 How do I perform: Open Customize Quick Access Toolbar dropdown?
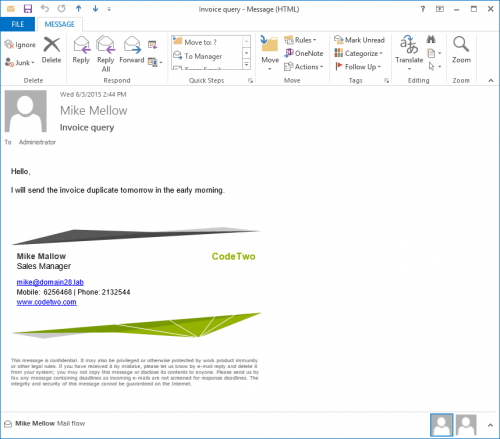109,9
